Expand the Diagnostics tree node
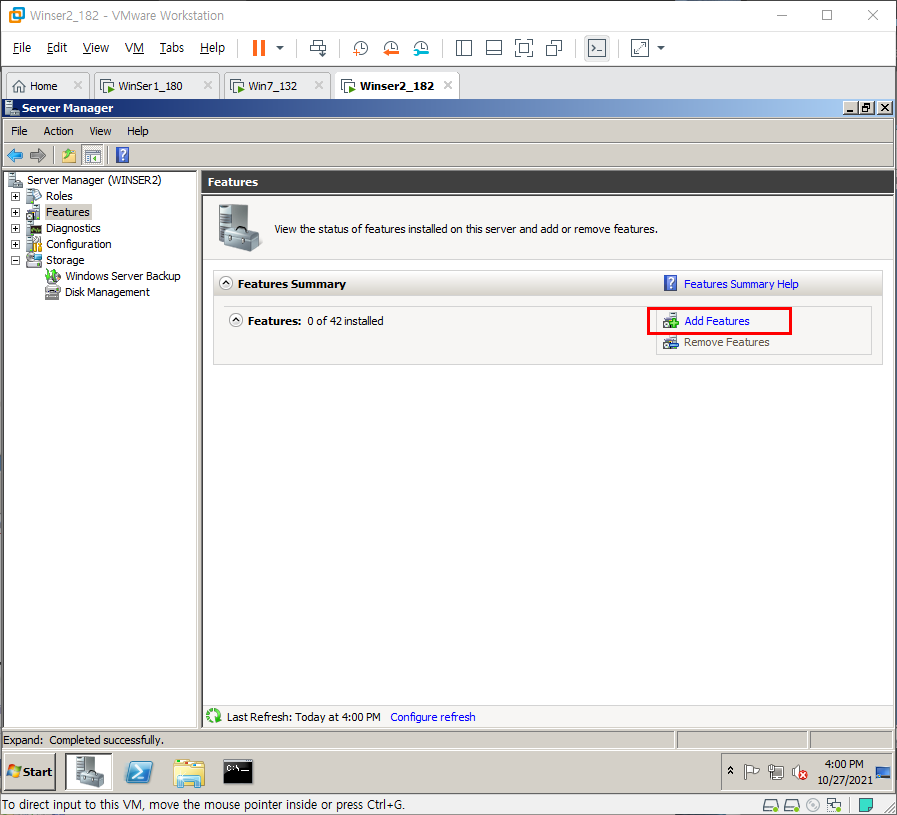This screenshot has width=897, height=815. (15, 228)
